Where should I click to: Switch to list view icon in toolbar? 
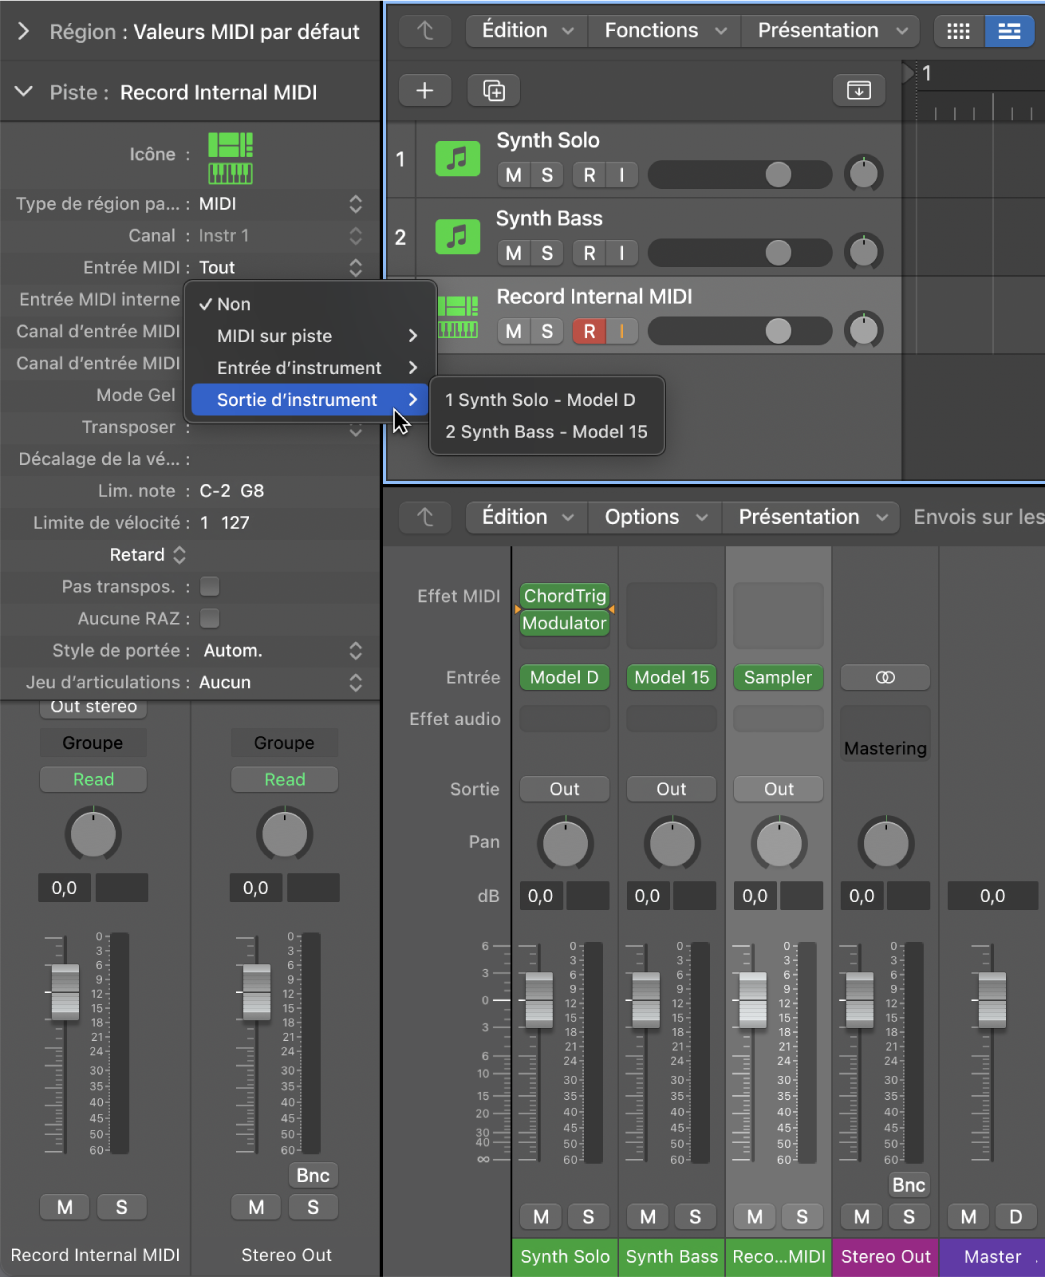[1009, 31]
